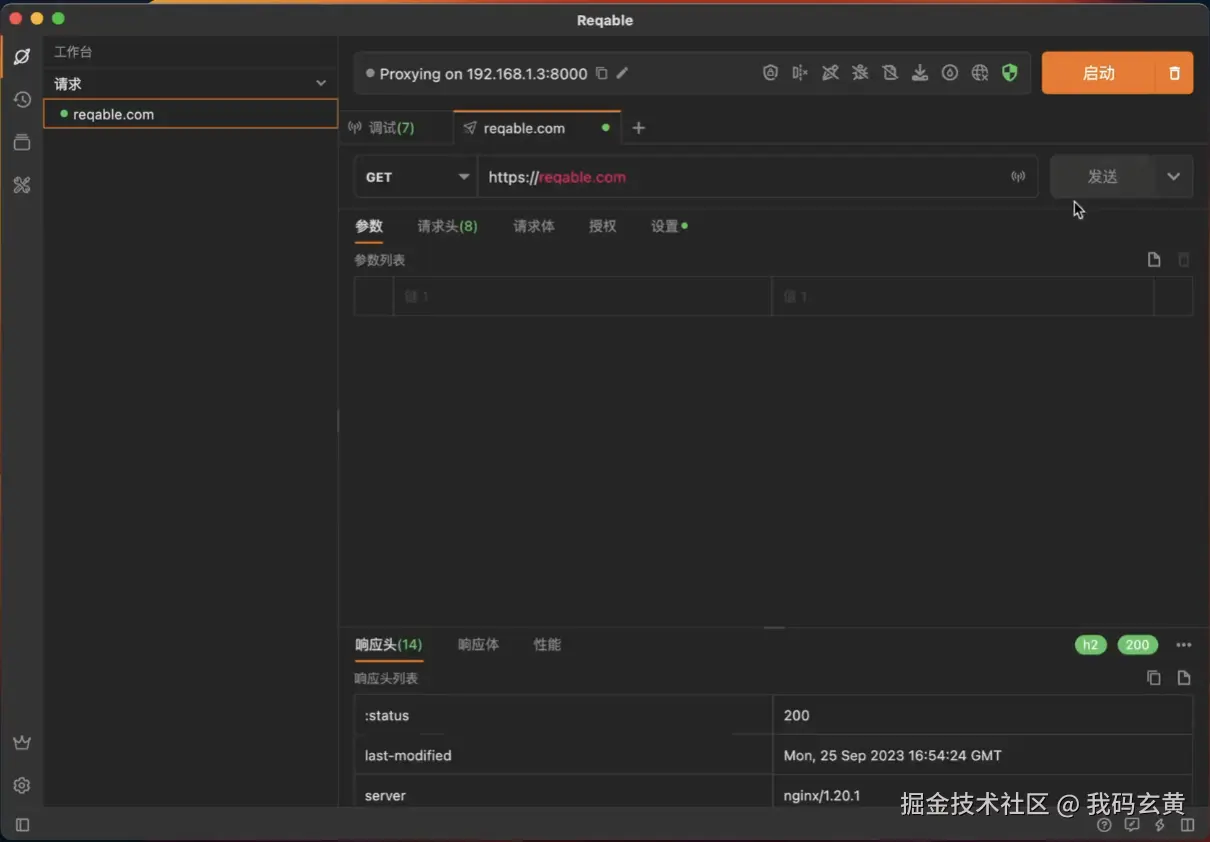Select the 请求体 body tab

pos(534,226)
